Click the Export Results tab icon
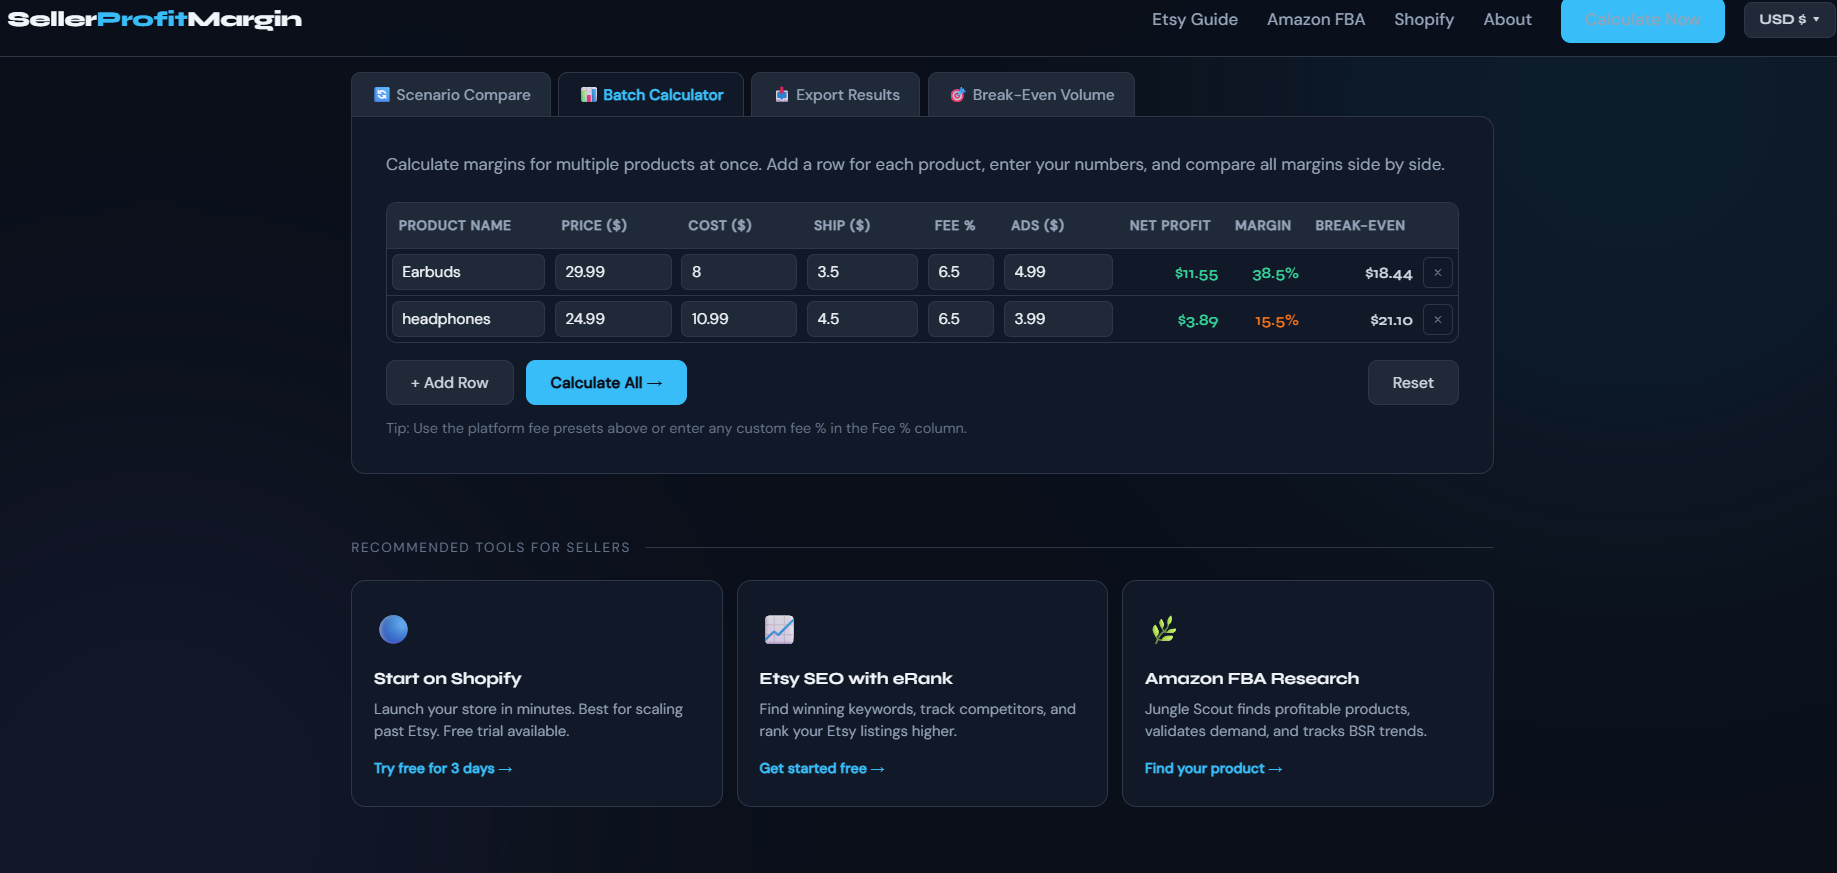Image resolution: width=1837 pixels, height=873 pixels. click(x=782, y=94)
